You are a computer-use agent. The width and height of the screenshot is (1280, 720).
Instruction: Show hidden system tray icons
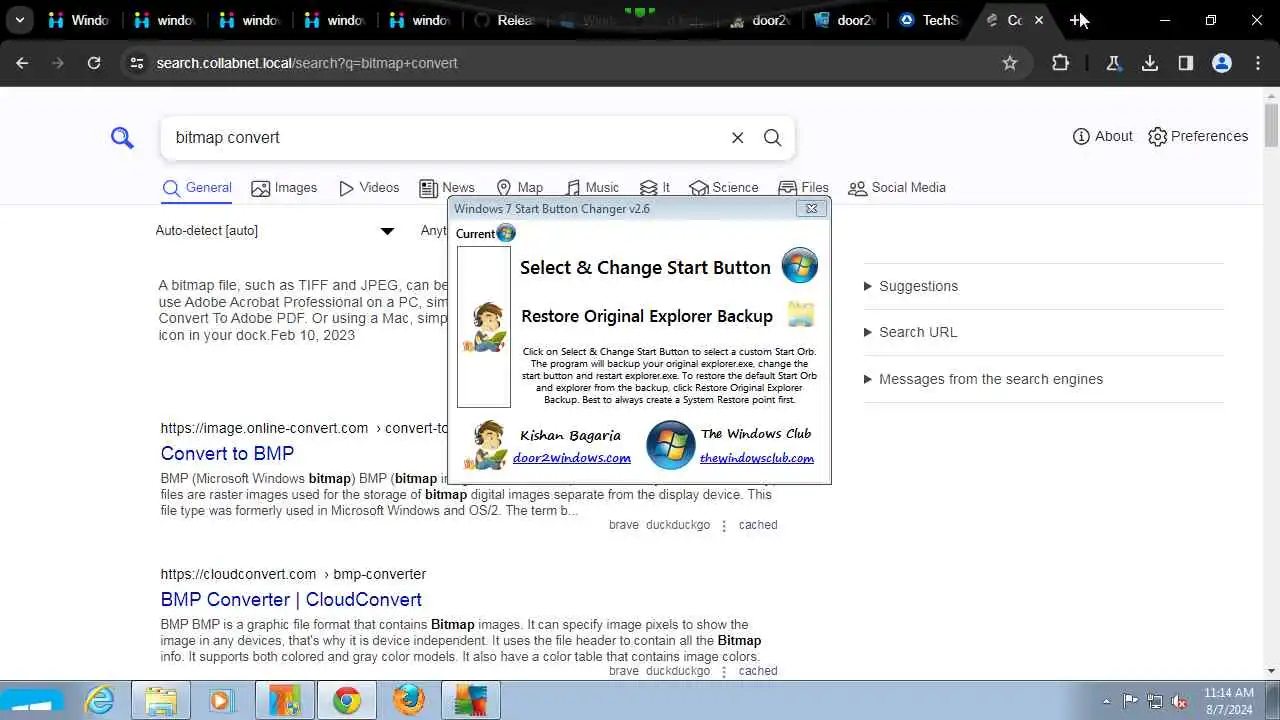pyautogui.click(x=1106, y=701)
